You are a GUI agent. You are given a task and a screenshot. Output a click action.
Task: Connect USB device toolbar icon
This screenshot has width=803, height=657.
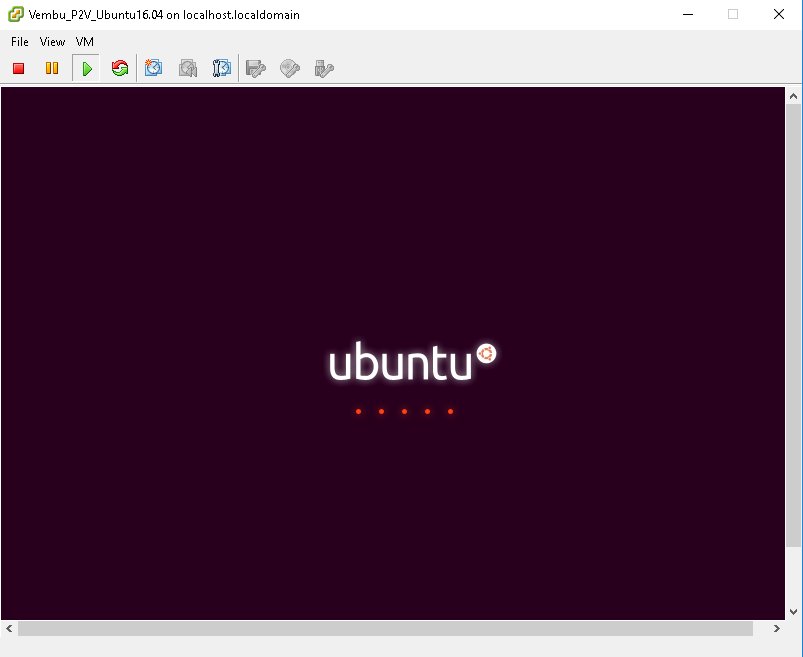tap(324, 68)
